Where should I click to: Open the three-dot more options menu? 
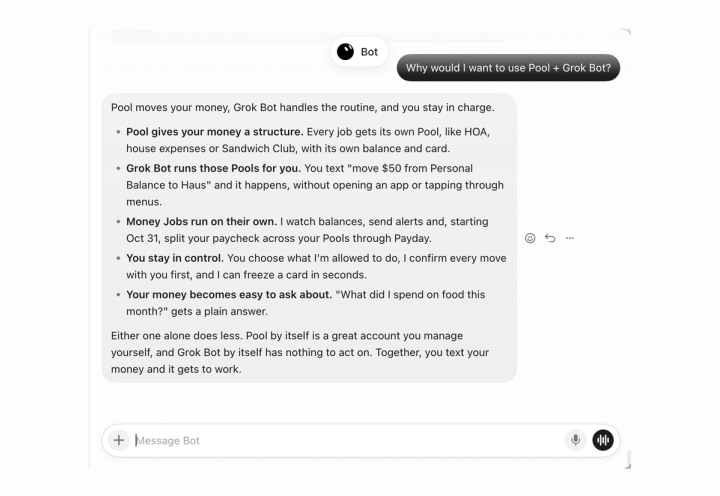[569, 238]
